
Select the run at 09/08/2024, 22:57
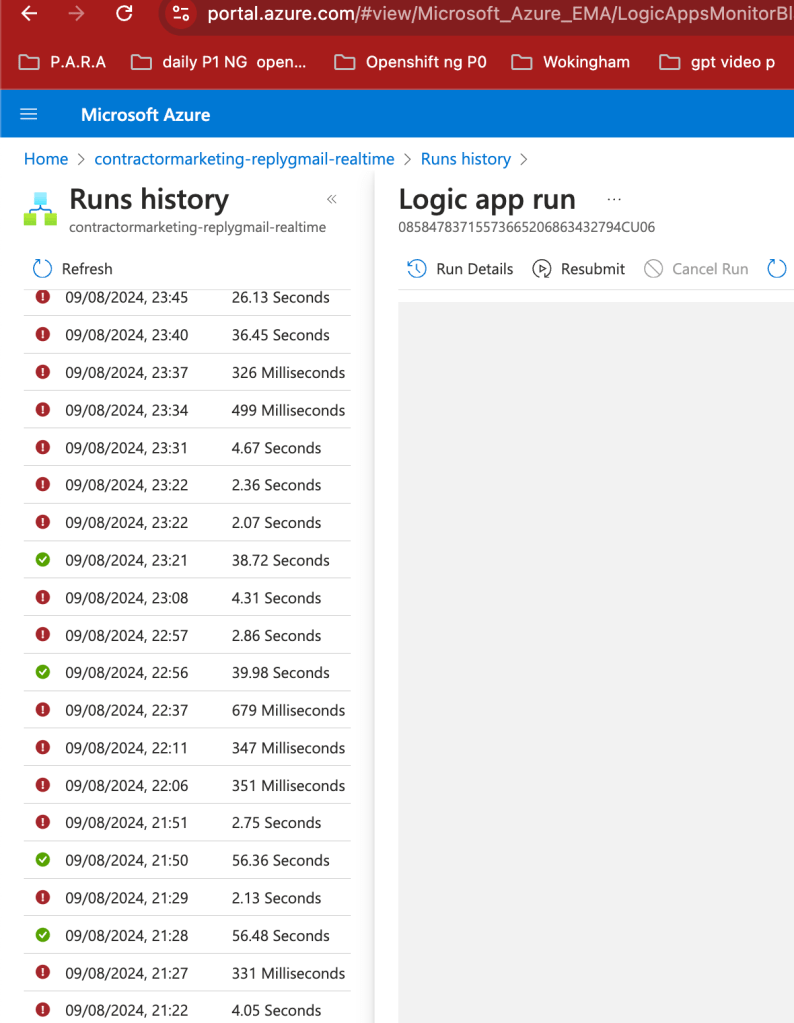point(187,635)
